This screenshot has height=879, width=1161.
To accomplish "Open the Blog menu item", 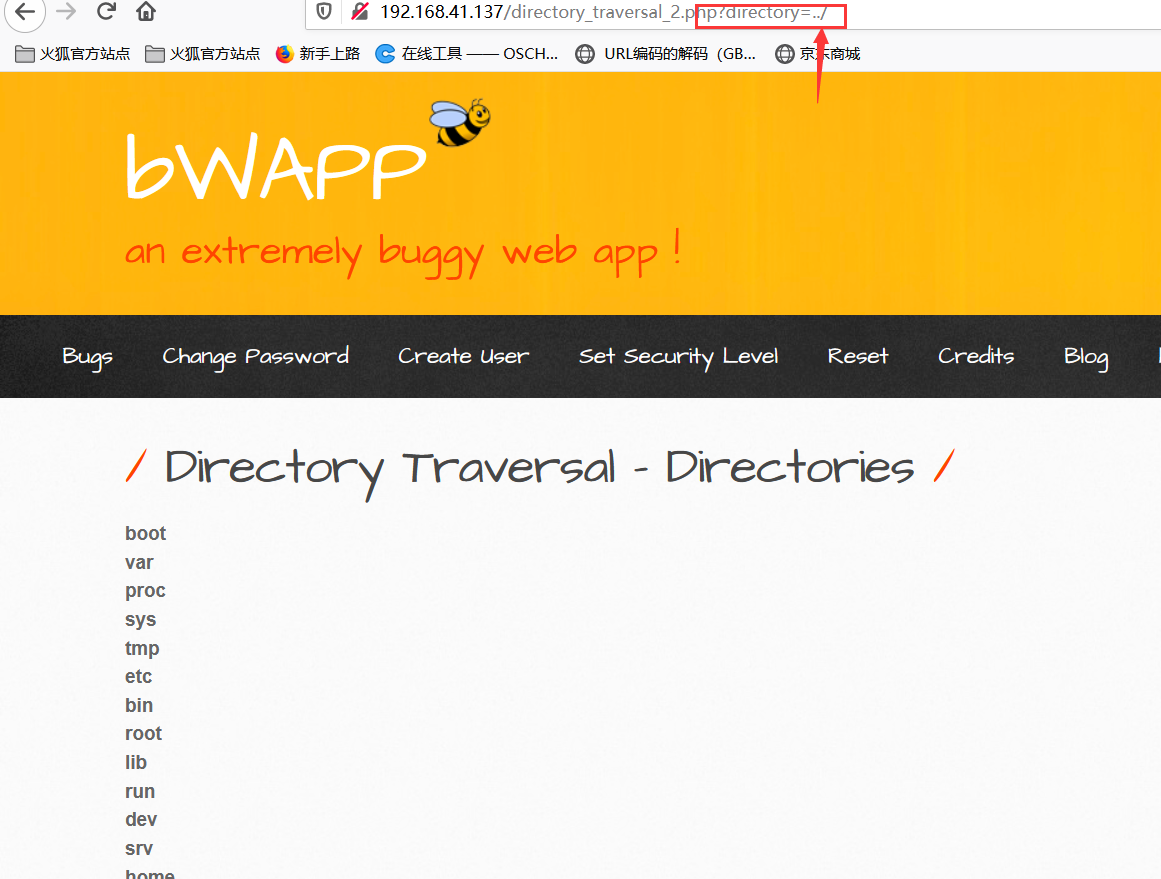I will click(1085, 357).
